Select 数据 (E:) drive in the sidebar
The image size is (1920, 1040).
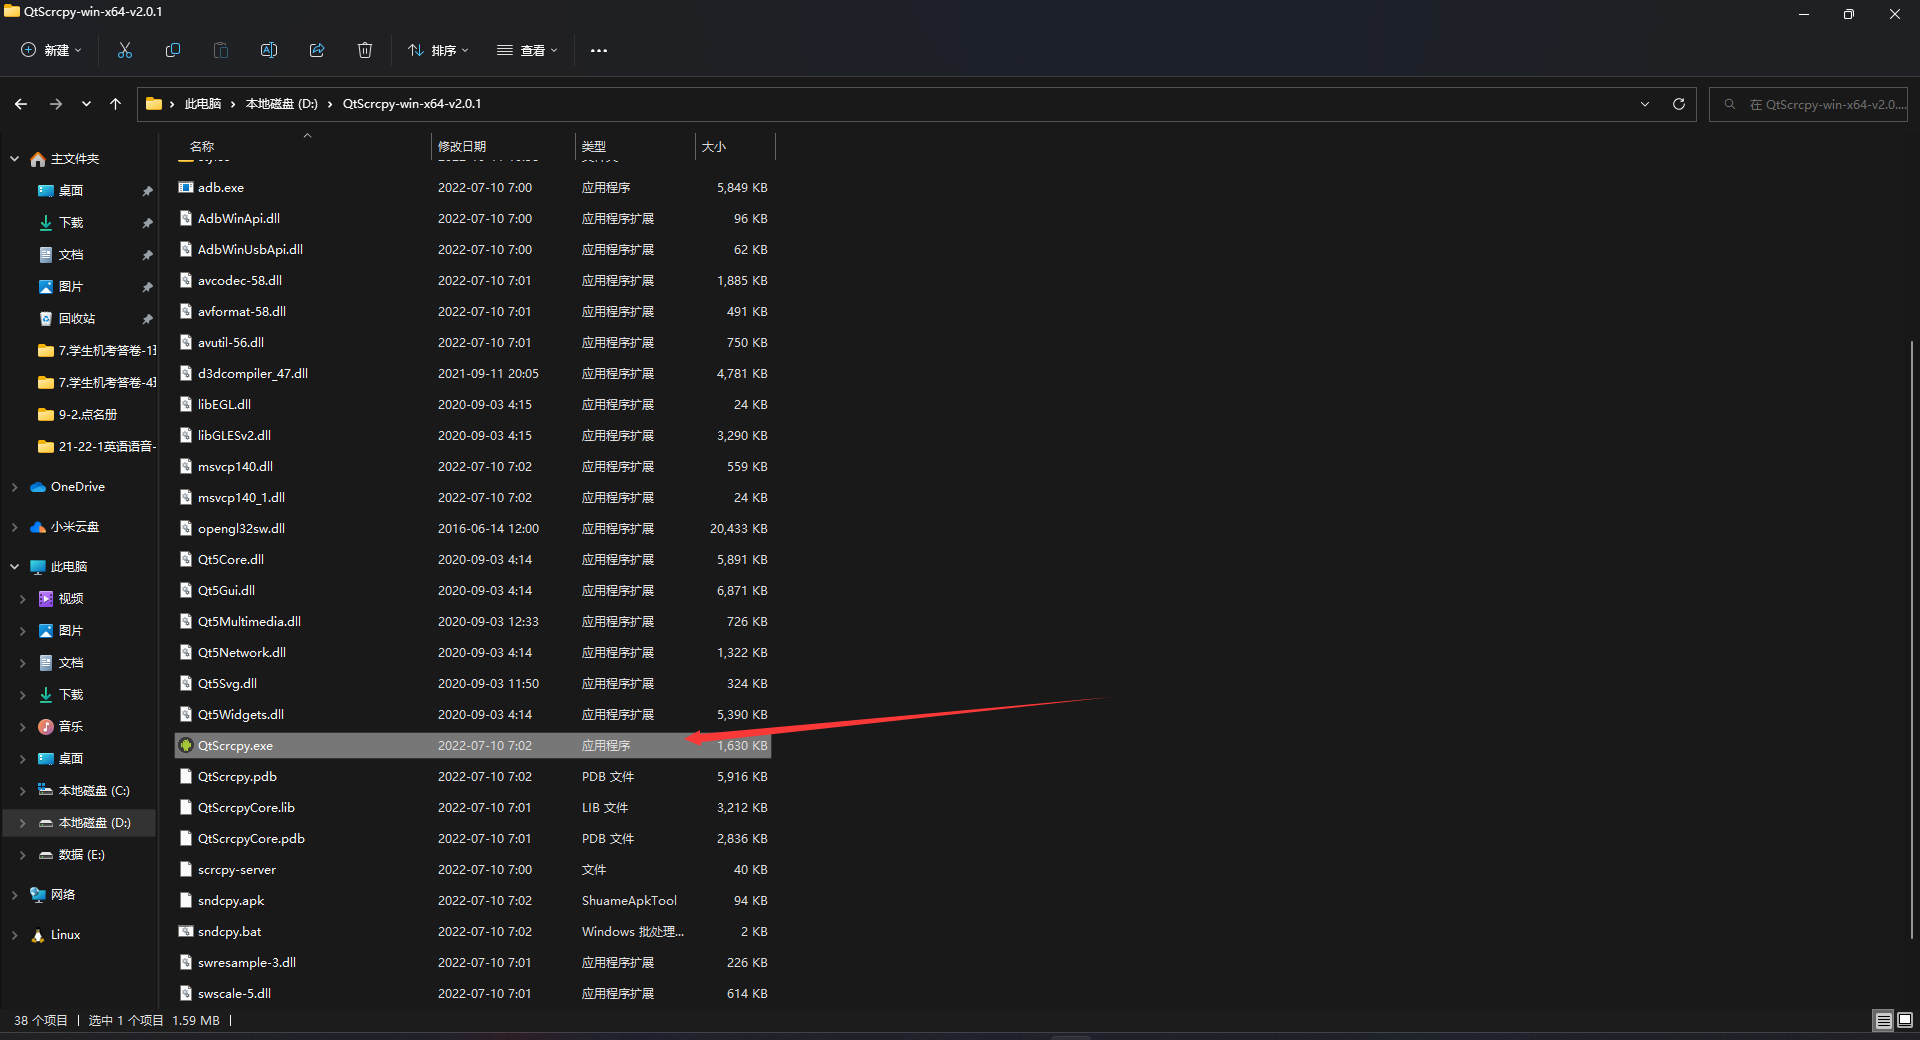(x=81, y=855)
